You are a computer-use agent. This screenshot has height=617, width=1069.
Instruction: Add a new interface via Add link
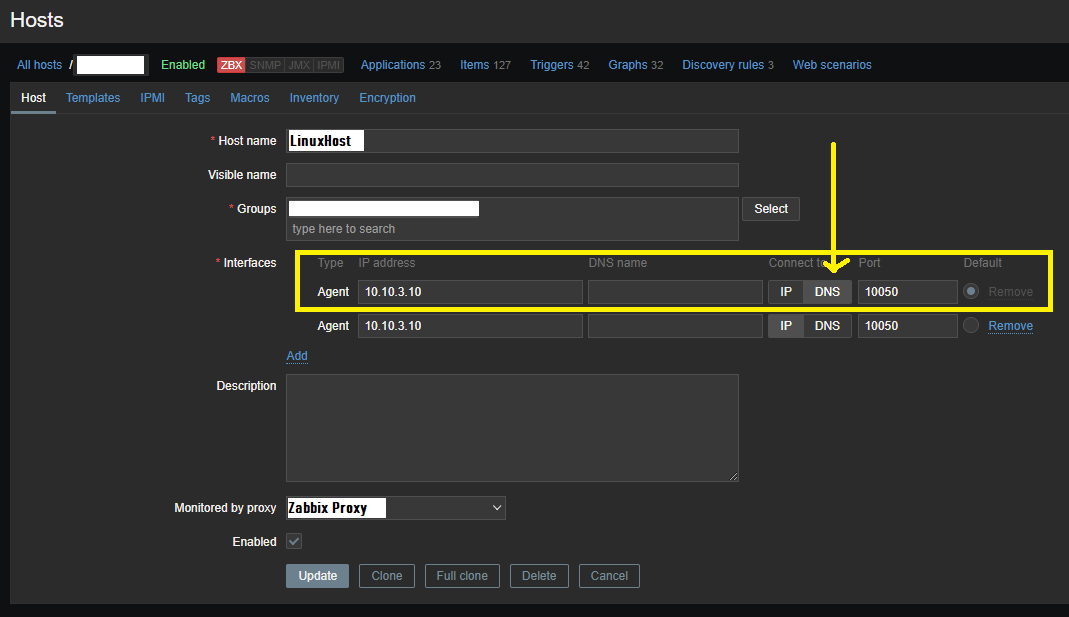coord(297,356)
